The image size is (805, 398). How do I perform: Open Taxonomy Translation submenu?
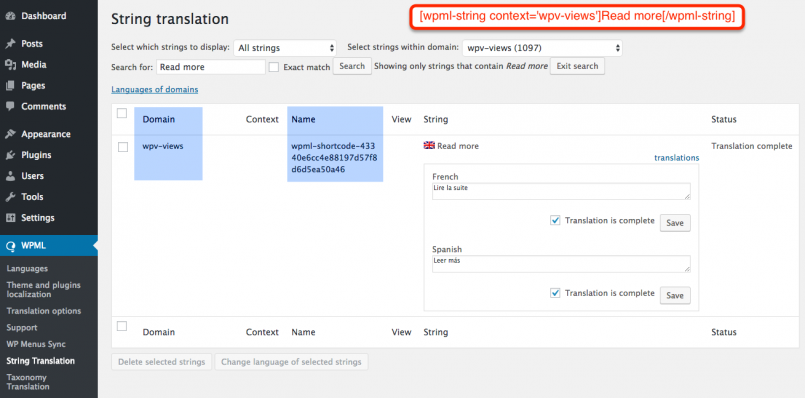[28, 382]
